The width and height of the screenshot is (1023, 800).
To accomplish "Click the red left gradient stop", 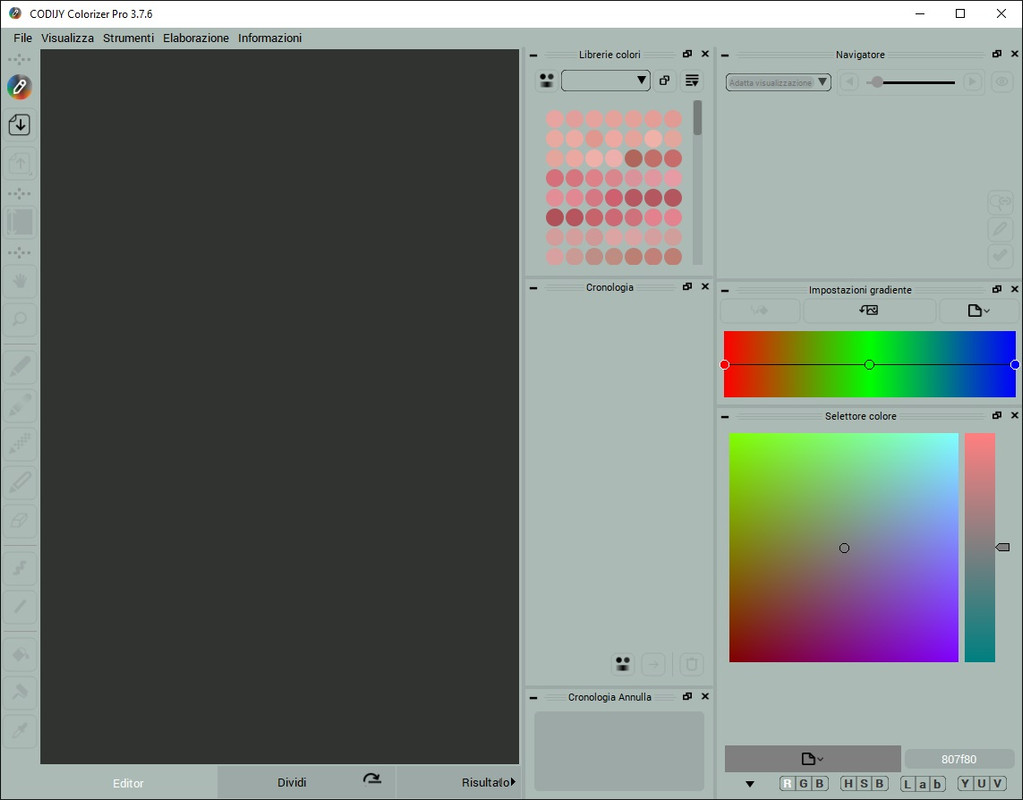I will (x=724, y=365).
